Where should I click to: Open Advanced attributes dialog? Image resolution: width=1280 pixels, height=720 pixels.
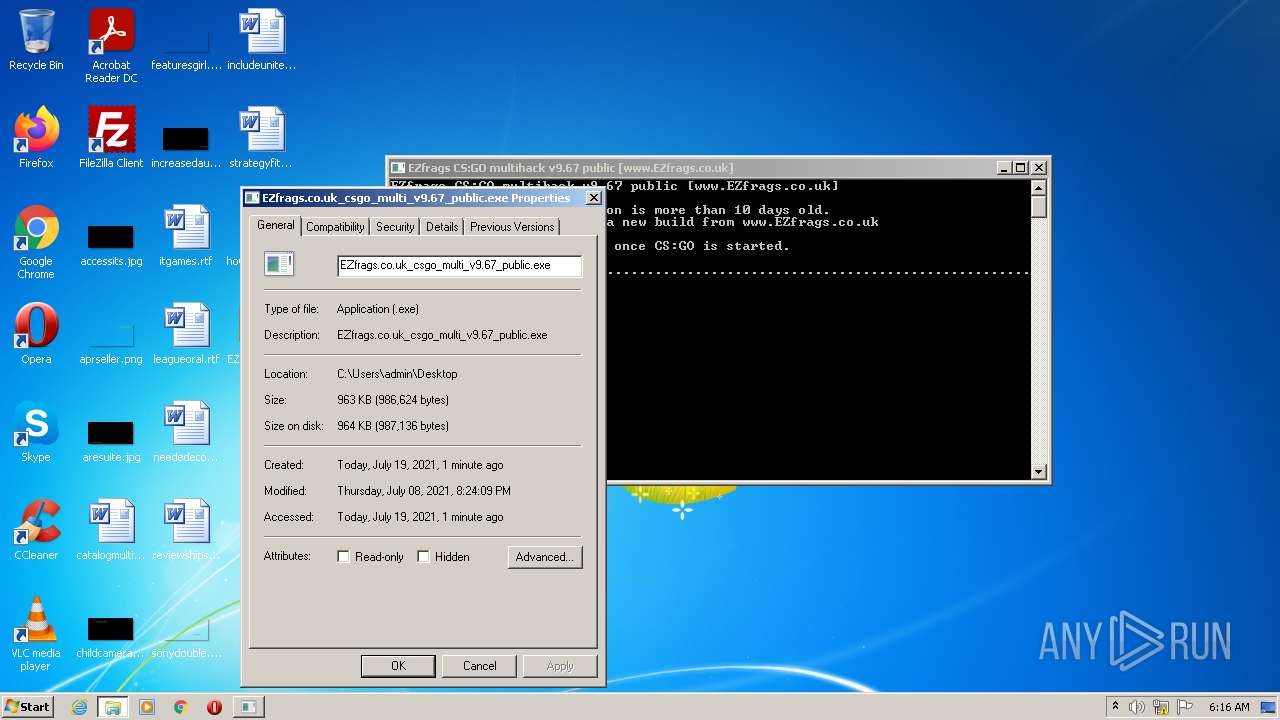(544, 557)
